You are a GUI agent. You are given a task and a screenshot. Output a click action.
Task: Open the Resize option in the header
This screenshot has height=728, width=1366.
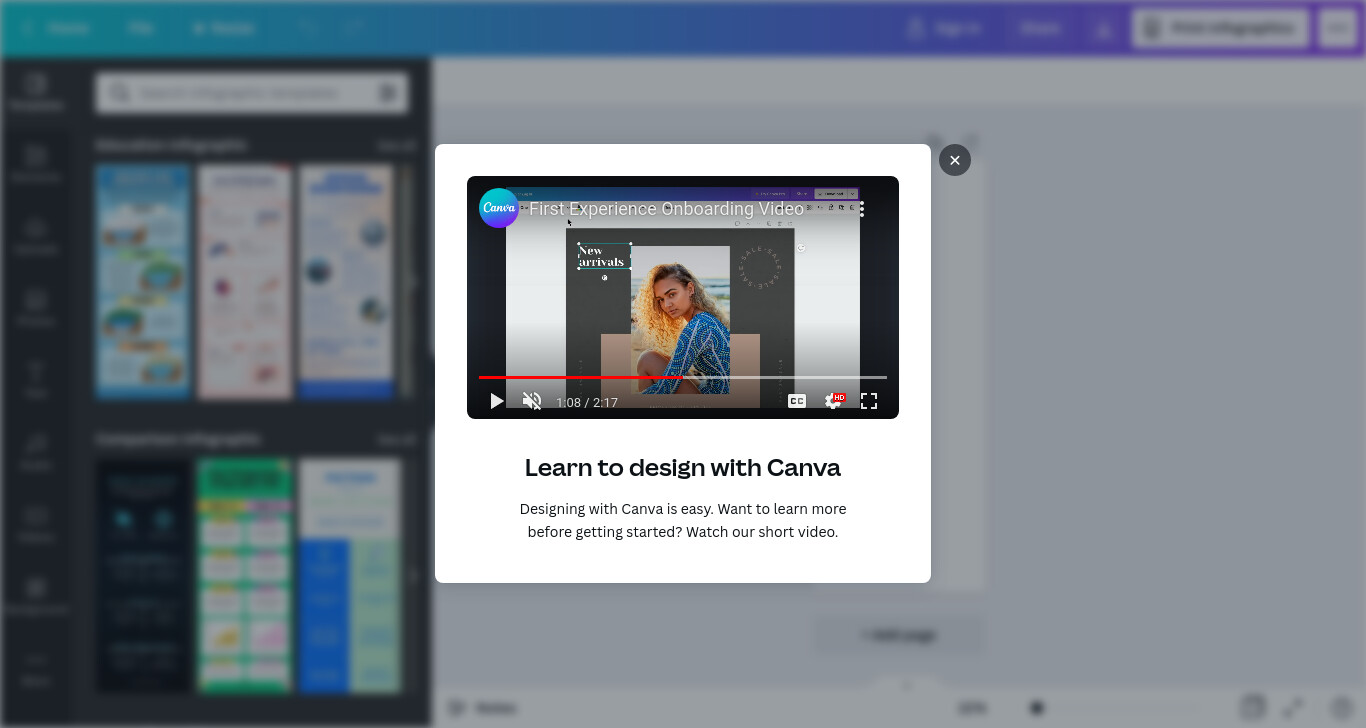(225, 28)
